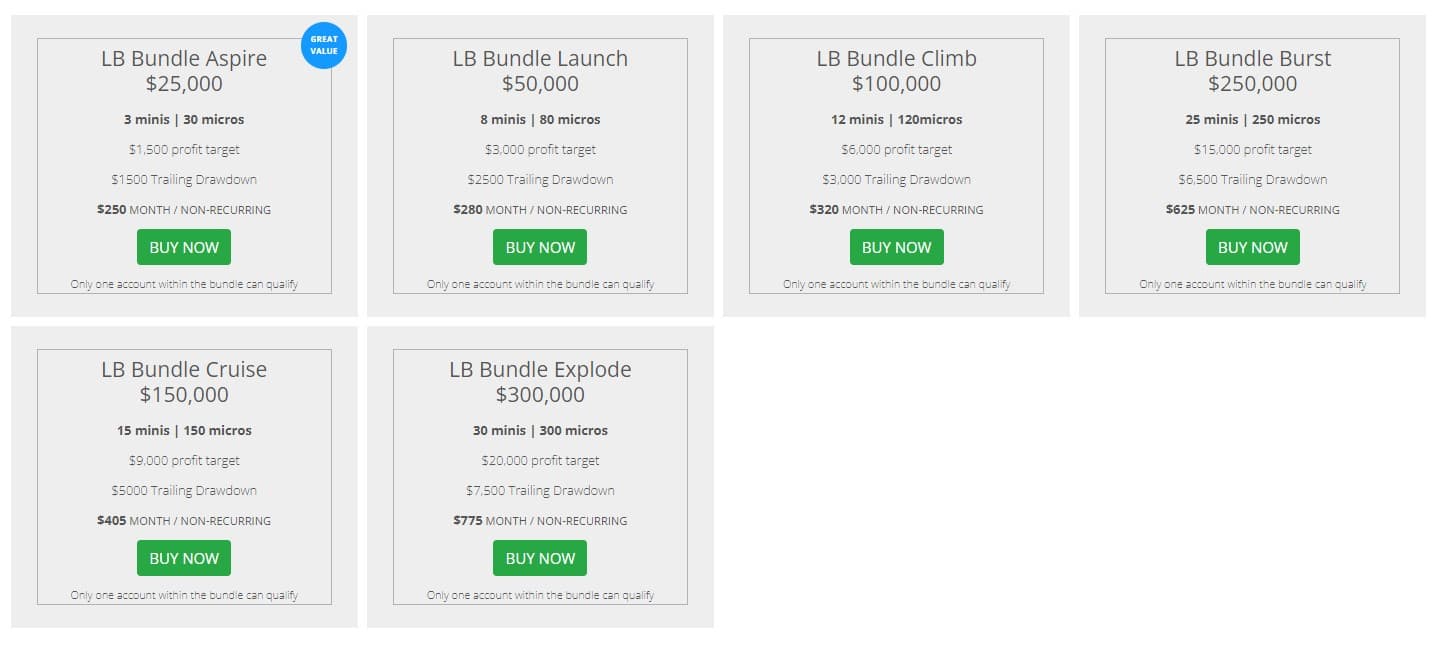Click the $6,000 profit target line
1445x651 pixels.
coord(896,149)
